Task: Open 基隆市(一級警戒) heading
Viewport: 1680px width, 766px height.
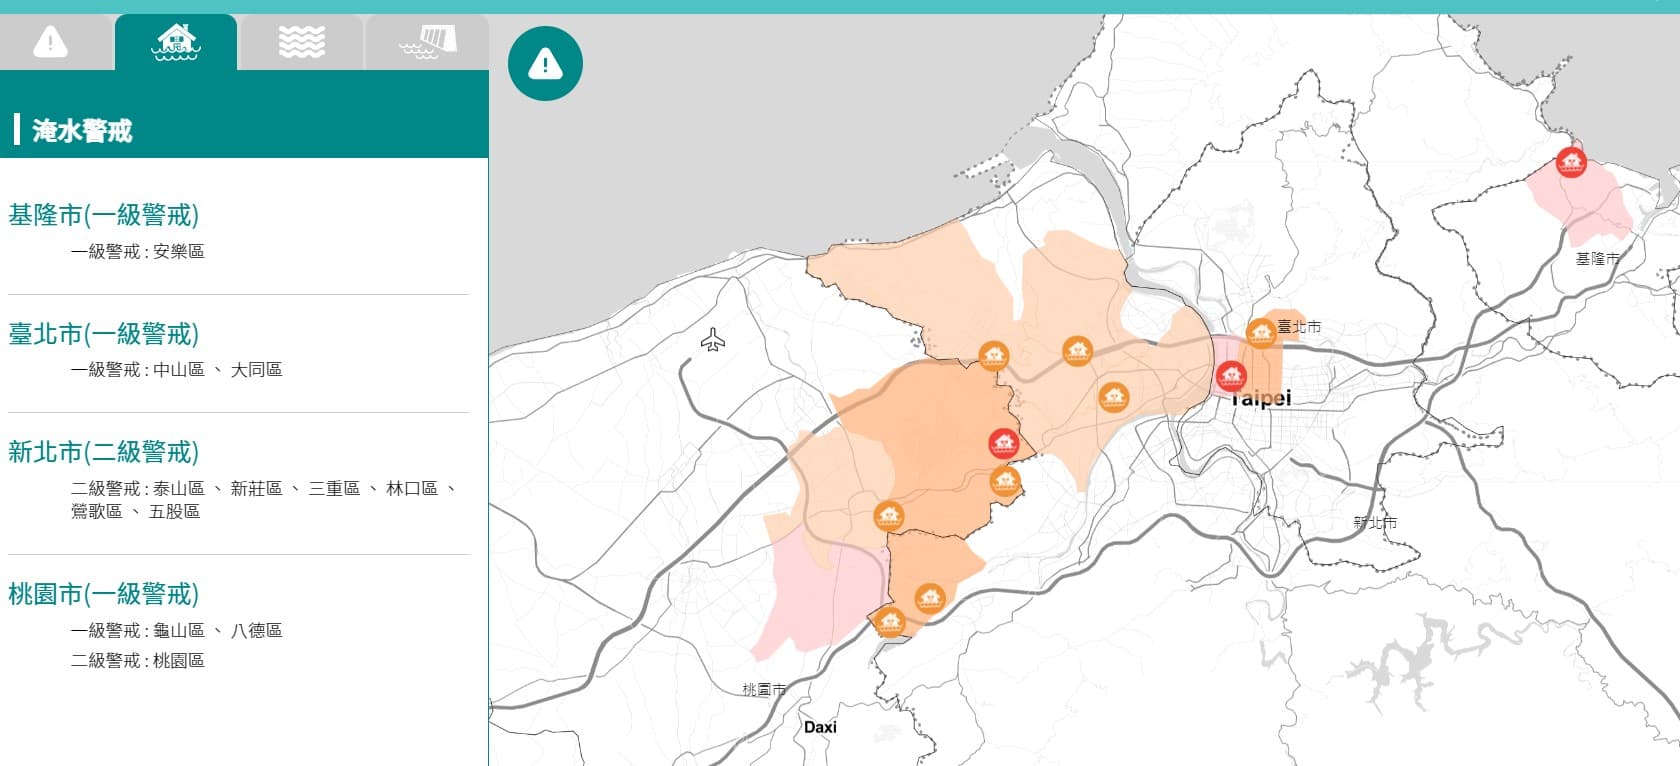Action: tap(104, 215)
